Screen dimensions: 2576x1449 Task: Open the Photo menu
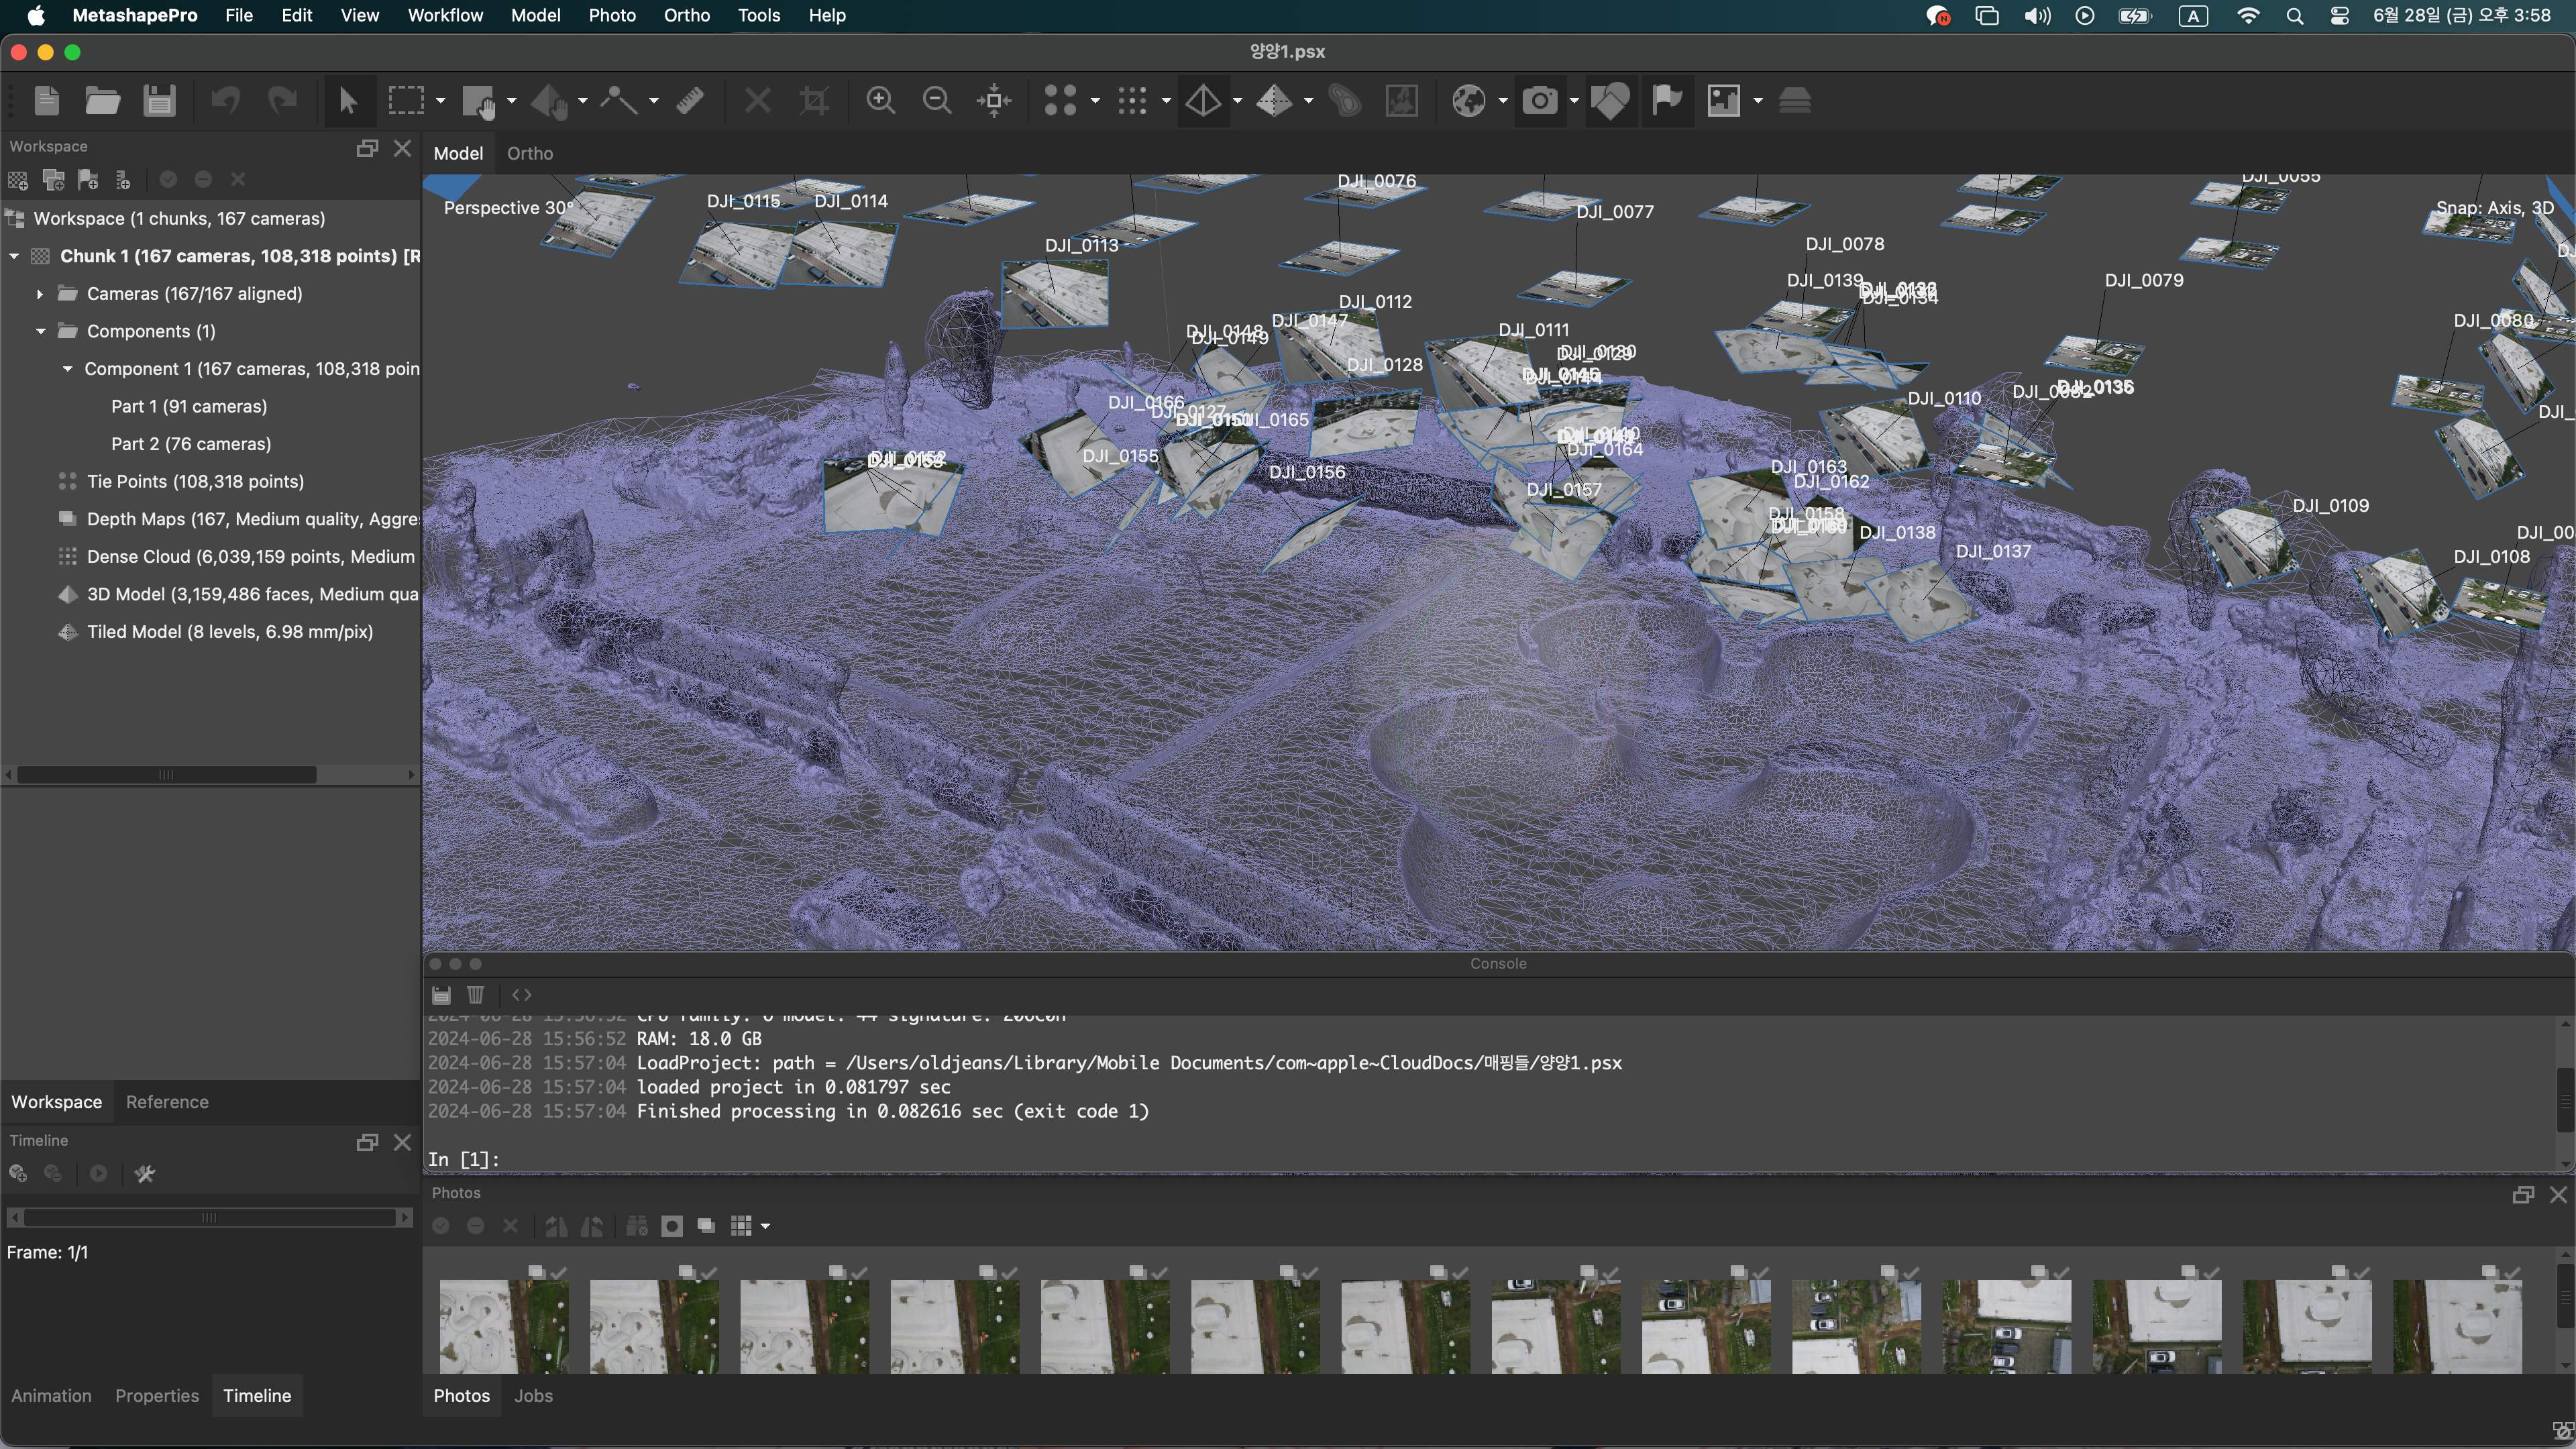tap(612, 15)
